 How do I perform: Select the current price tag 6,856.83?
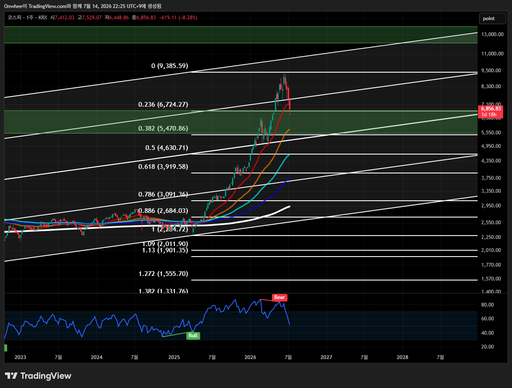pyautogui.click(x=490, y=111)
